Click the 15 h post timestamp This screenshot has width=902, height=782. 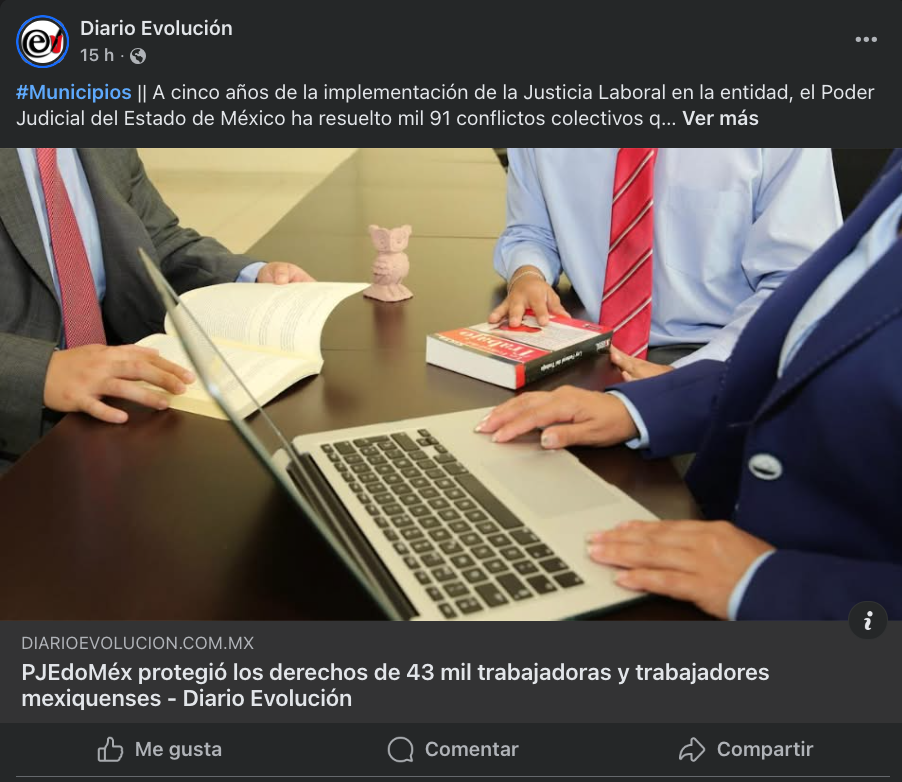tap(97, 55)
